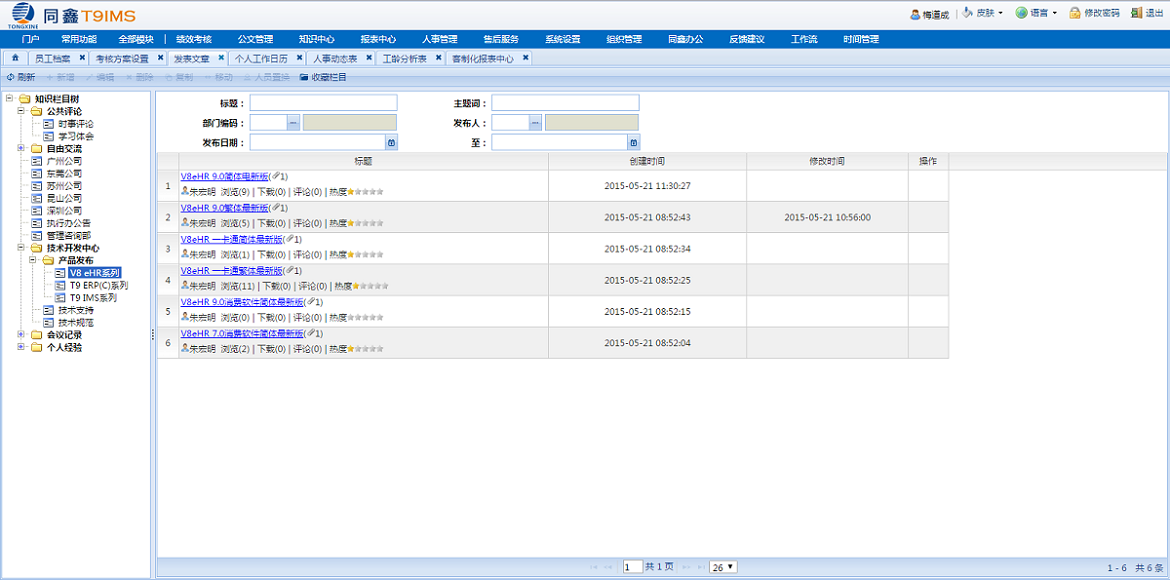This screenshot has width=1170, height=580.
Task: Open calendar picker for the 至 date field
Action: pos(634,143)
